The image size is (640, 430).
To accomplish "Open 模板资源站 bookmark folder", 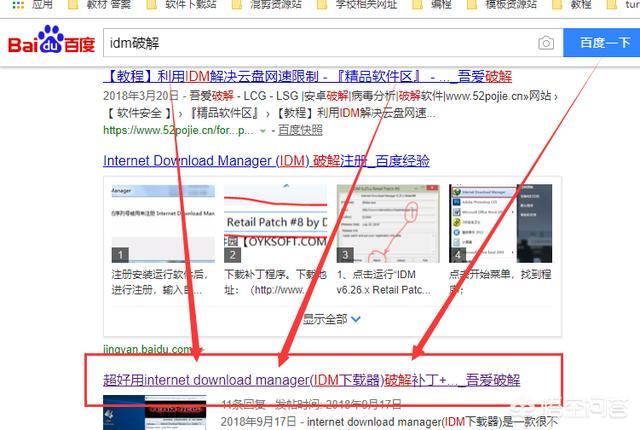I will [502, 5].
